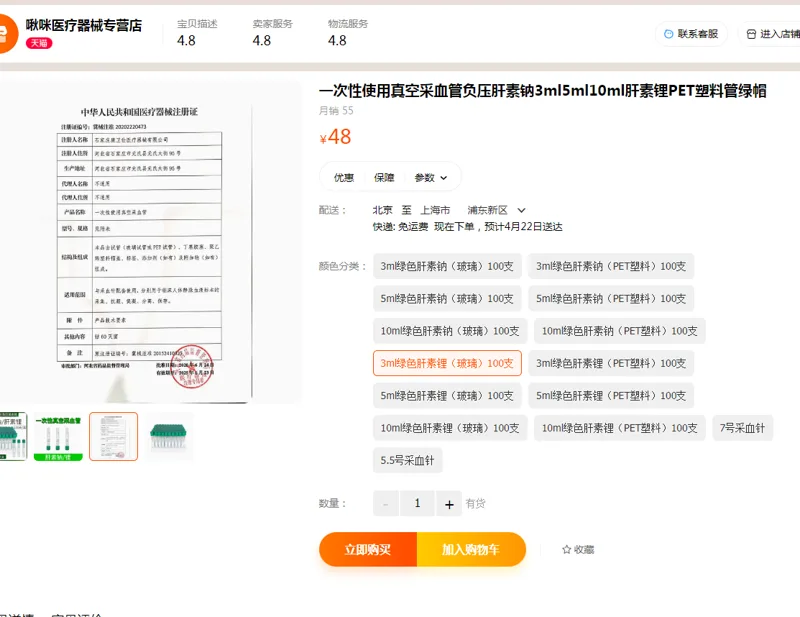Open the registration certificate thumbnail

pos(113,437)
